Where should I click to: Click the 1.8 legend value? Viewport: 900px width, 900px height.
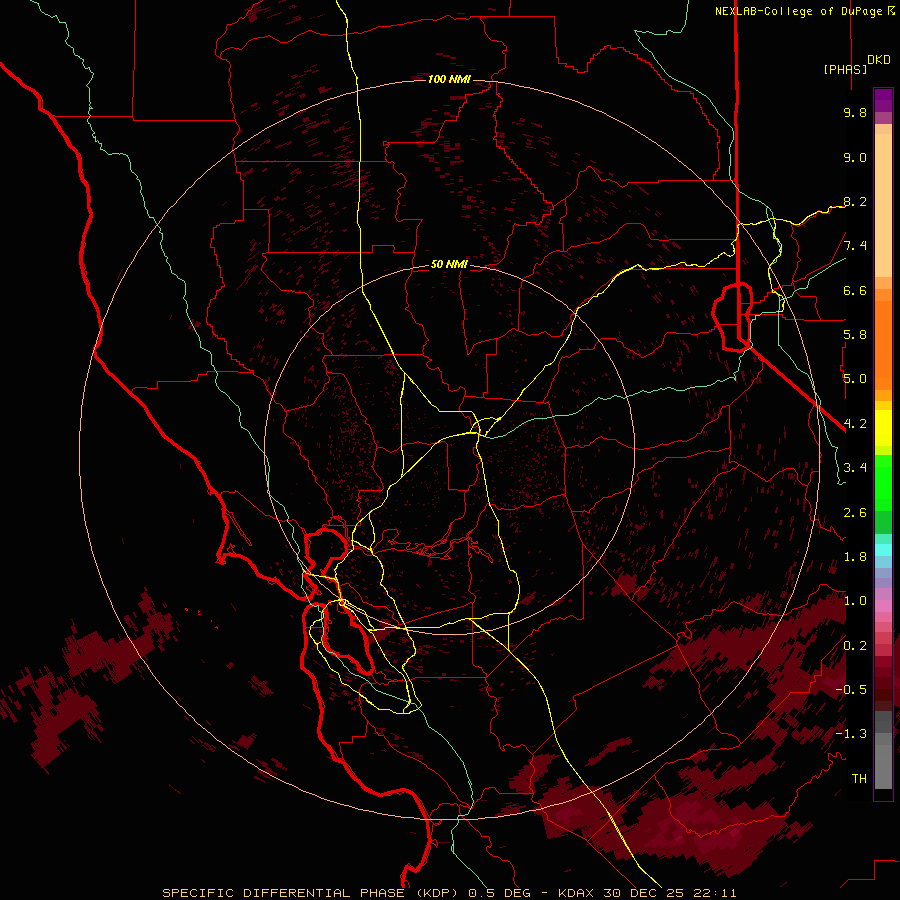point(855,557)
